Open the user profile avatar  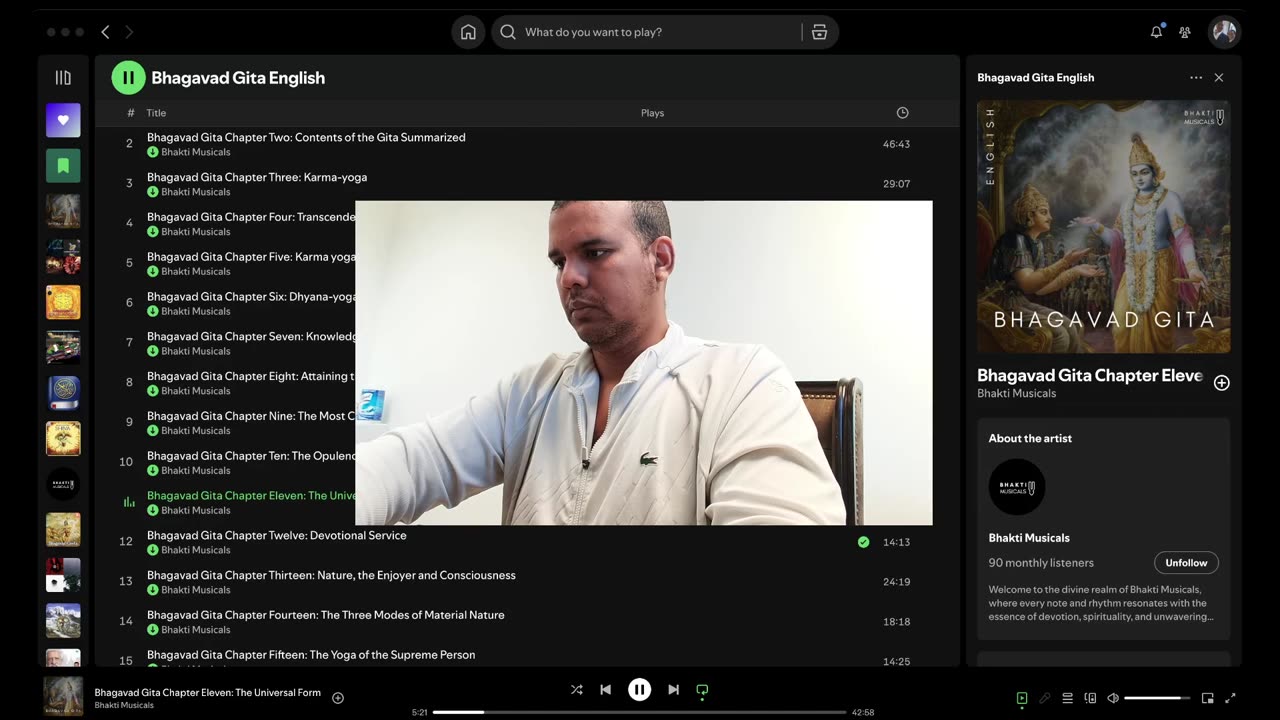[1224, 32]
